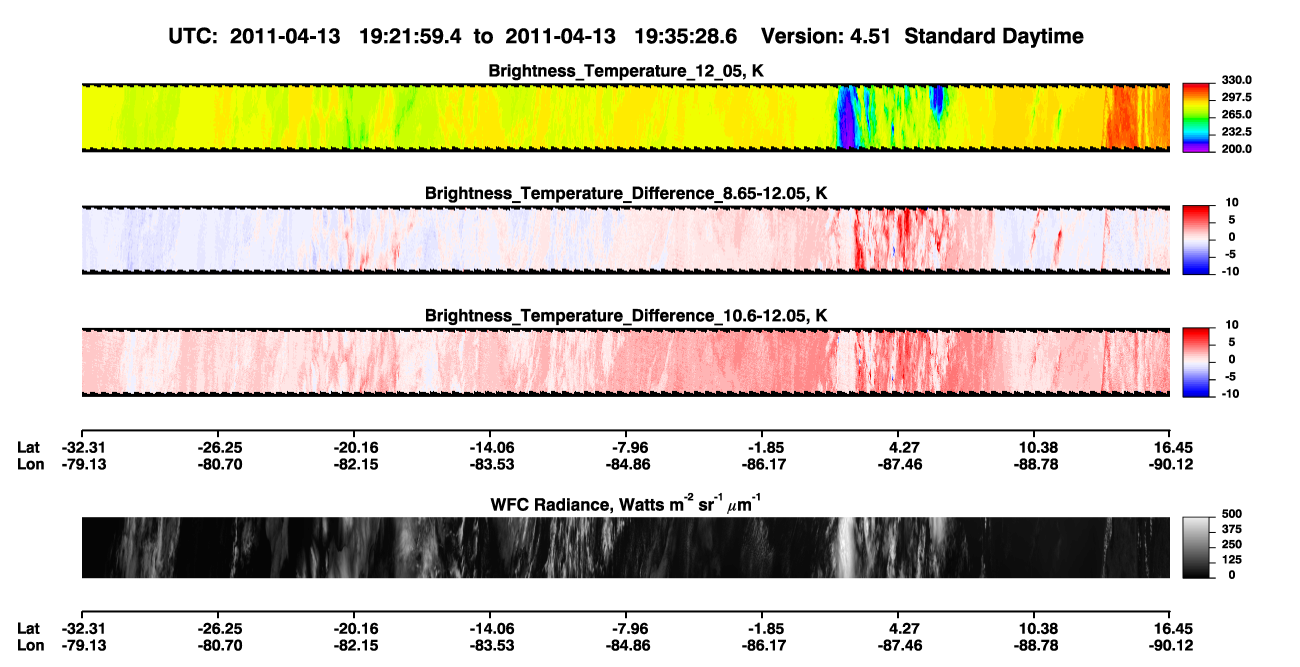This screenshot has height=667, width=1300.
Task: Click latitude -32.31 on axis above WFC Radiance
Action: pos(82,448)
